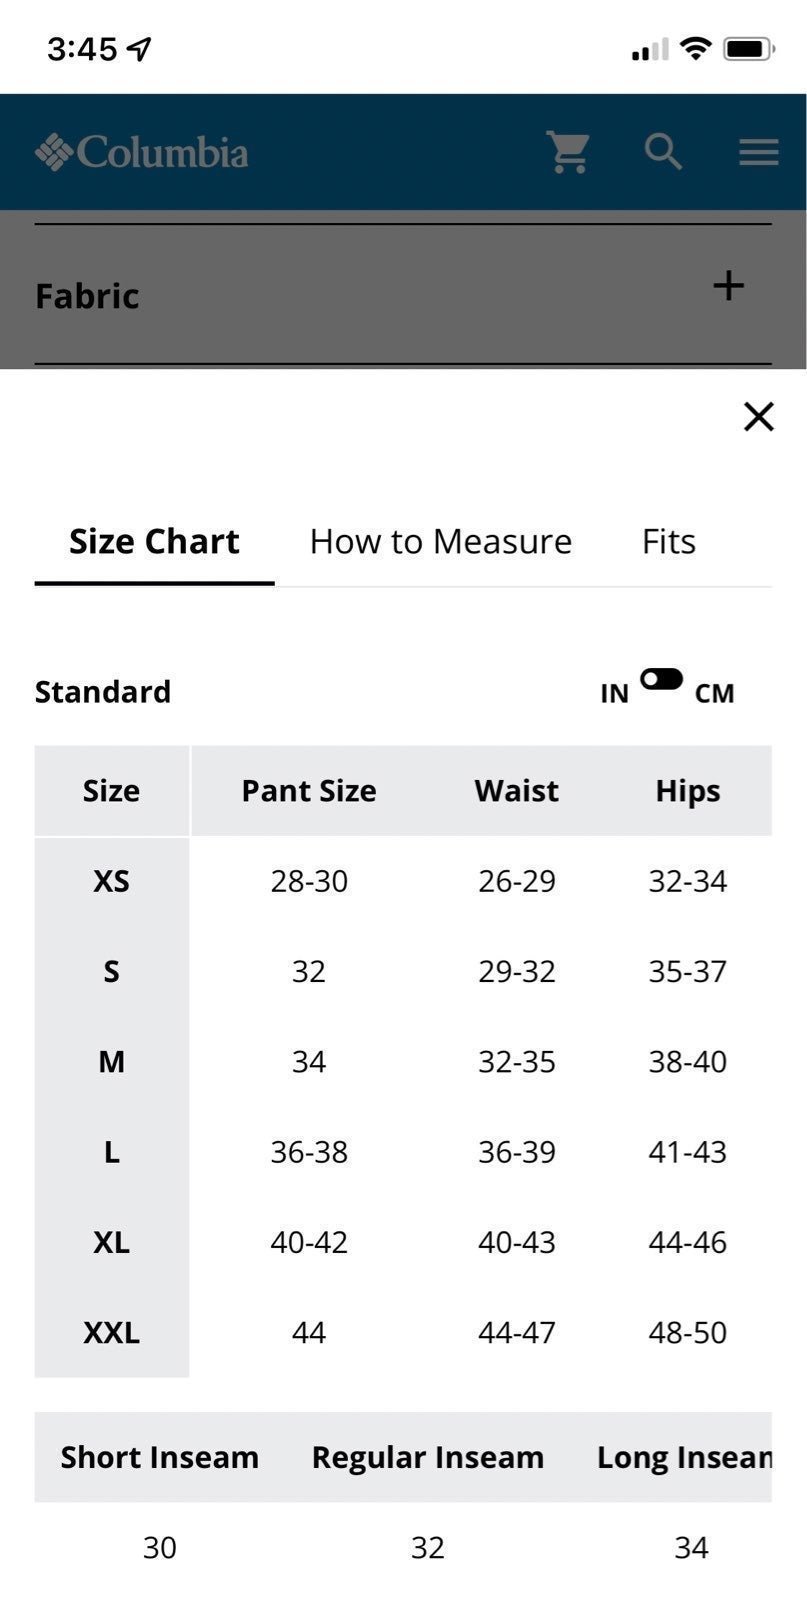
Task: Tap the XS size row
Action: pyautogui.click(x=403, y=881)
